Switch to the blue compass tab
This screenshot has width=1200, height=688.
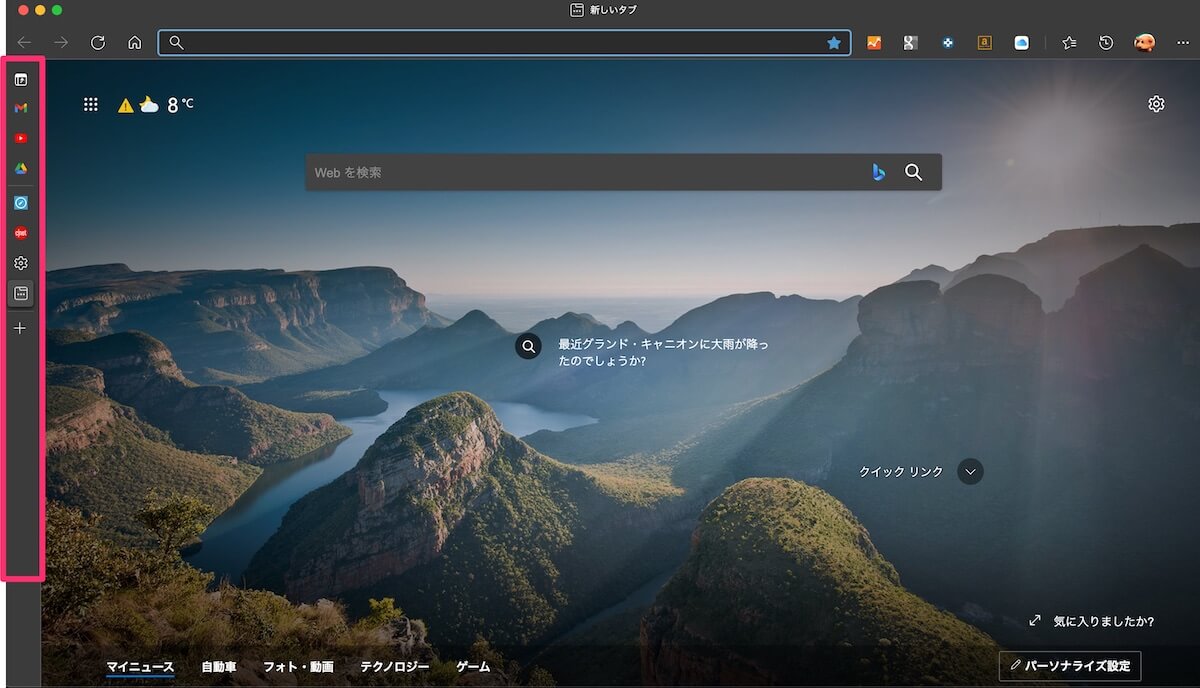tap(20, 203)
